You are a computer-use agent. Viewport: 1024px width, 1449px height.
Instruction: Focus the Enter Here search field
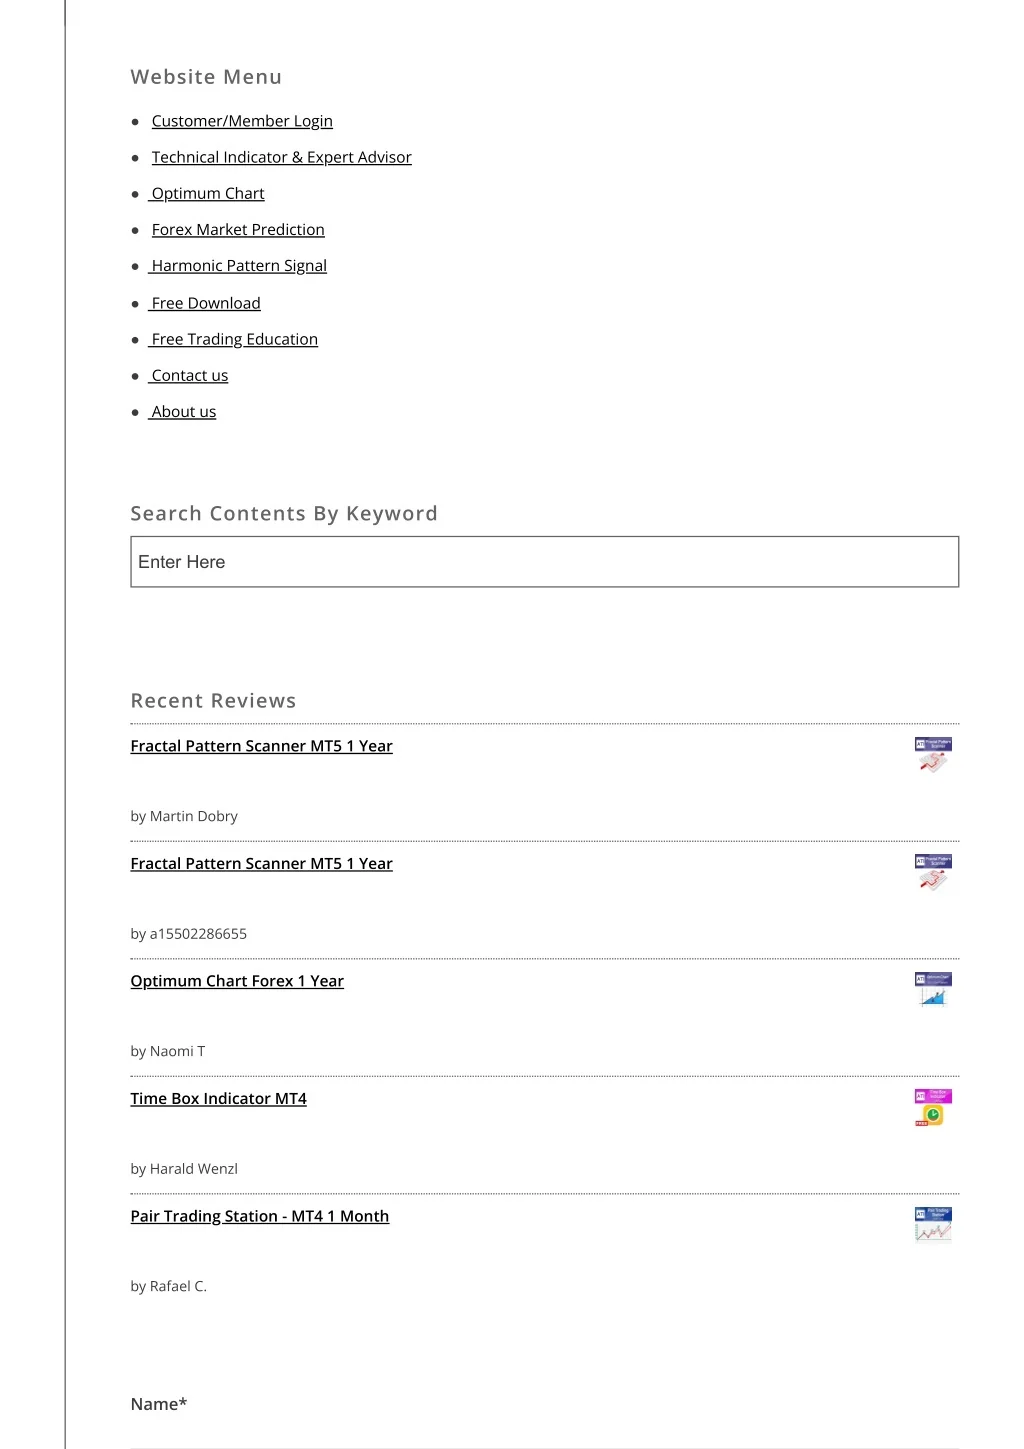pyautogui.click(x=545, y=562)
